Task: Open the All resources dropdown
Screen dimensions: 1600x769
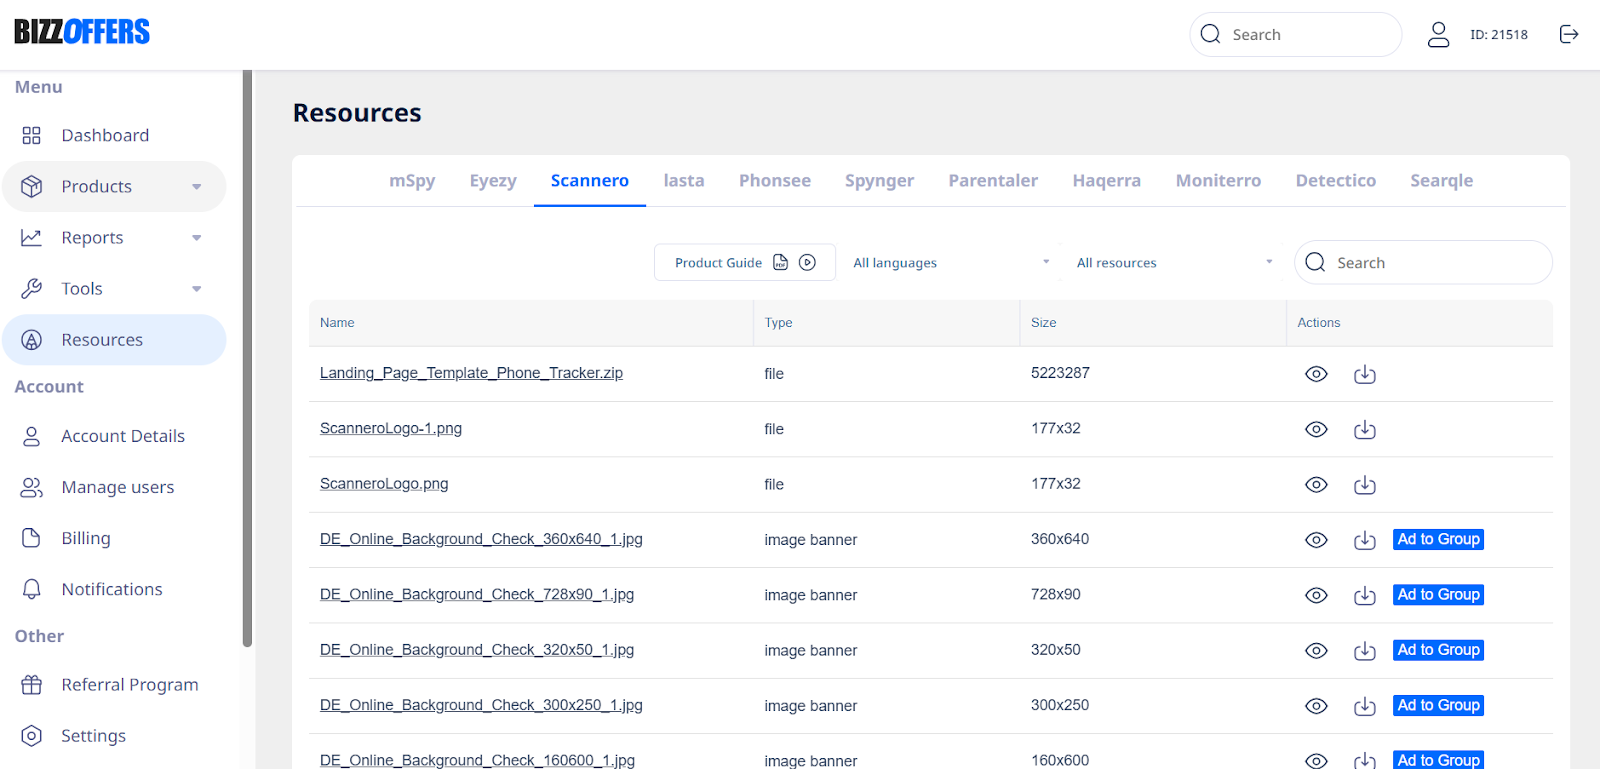Action: tap(1175, 262)
